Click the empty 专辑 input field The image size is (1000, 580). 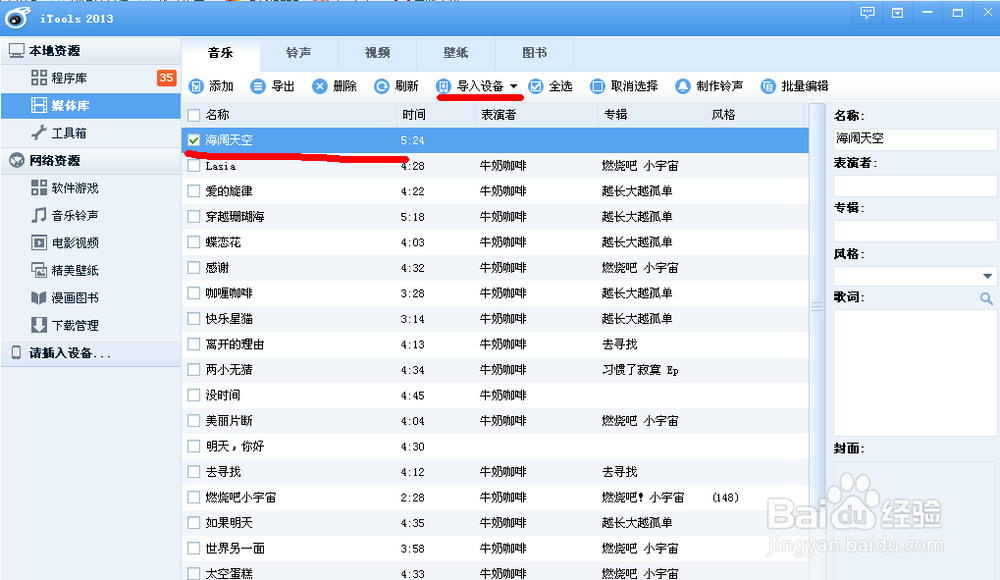(x=915, y=230)
